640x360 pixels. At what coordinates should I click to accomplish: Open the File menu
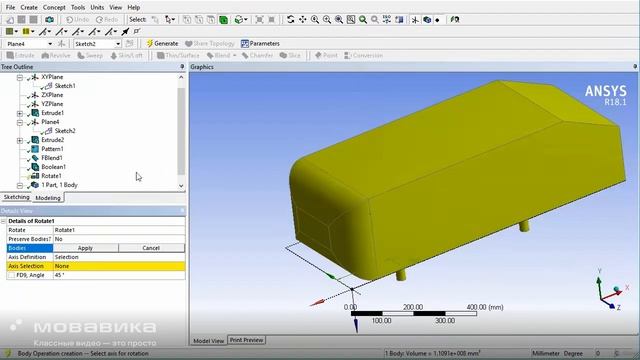[x=10, y=7]
